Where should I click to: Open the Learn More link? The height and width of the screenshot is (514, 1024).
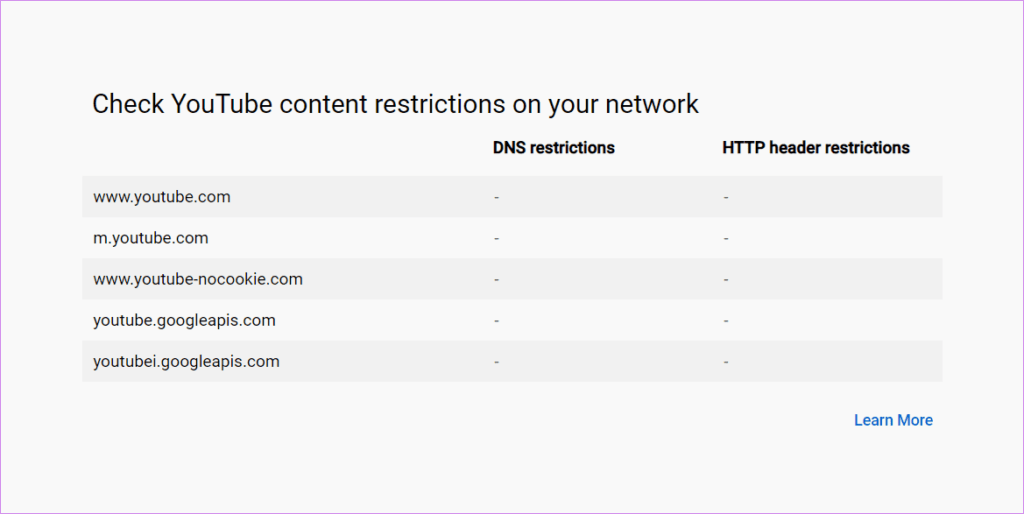click(893, 420)
